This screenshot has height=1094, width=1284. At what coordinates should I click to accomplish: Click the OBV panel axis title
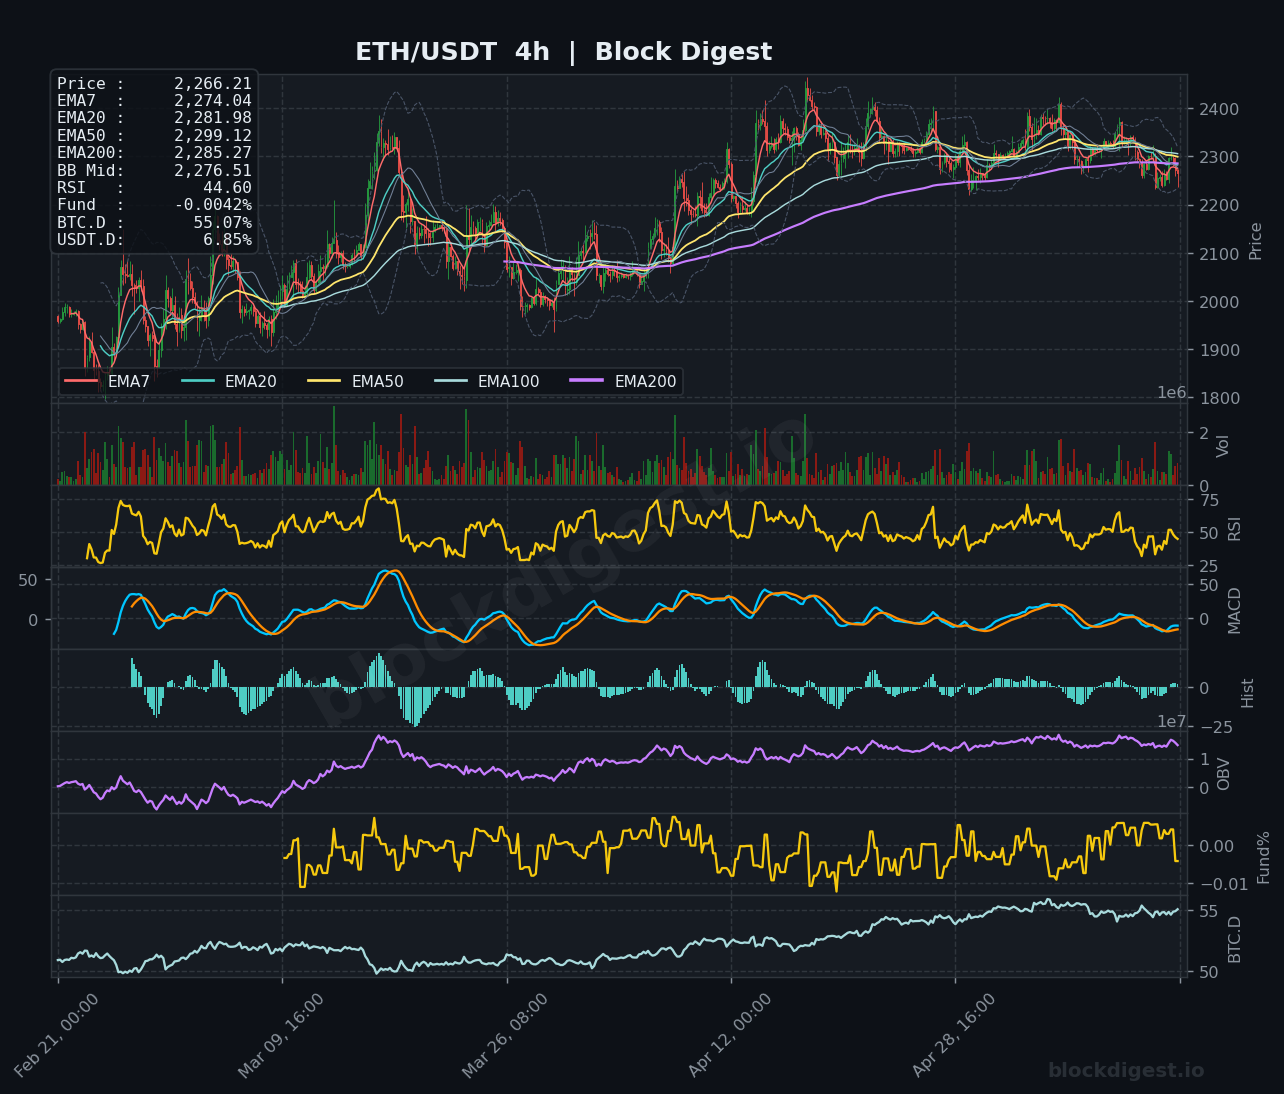click(1223, 774)
